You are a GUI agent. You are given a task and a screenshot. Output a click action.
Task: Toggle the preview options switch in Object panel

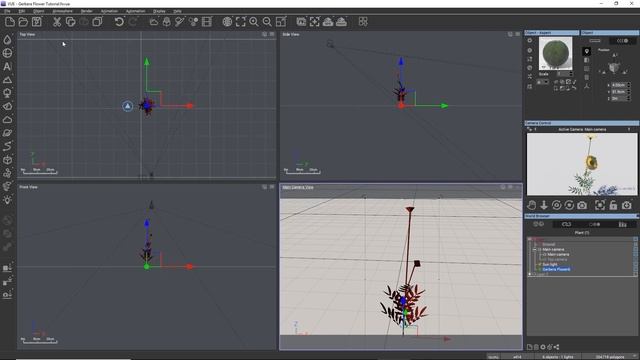[x=622, y=41]
